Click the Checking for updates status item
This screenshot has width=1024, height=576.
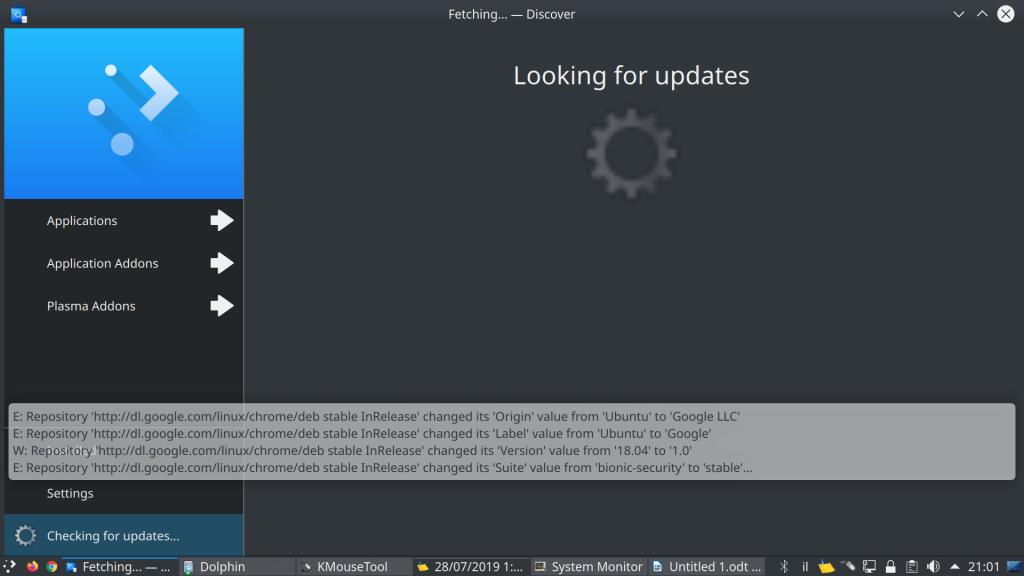point(113,536)
